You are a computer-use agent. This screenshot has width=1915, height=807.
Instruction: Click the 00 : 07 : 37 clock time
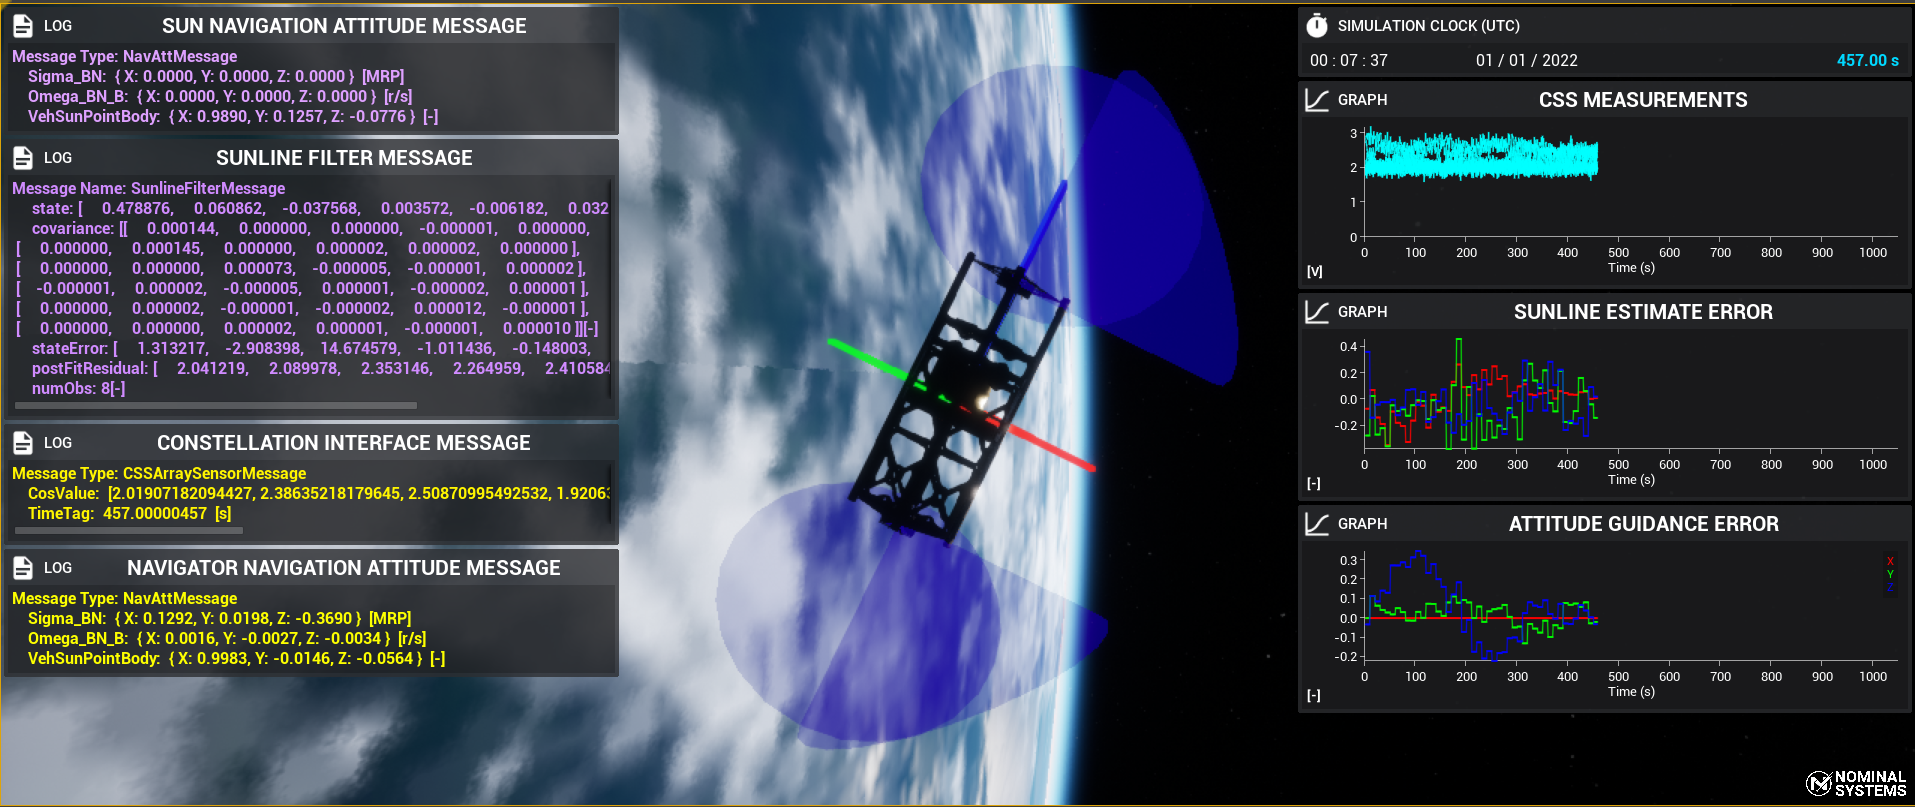[x=1348, y=61]
